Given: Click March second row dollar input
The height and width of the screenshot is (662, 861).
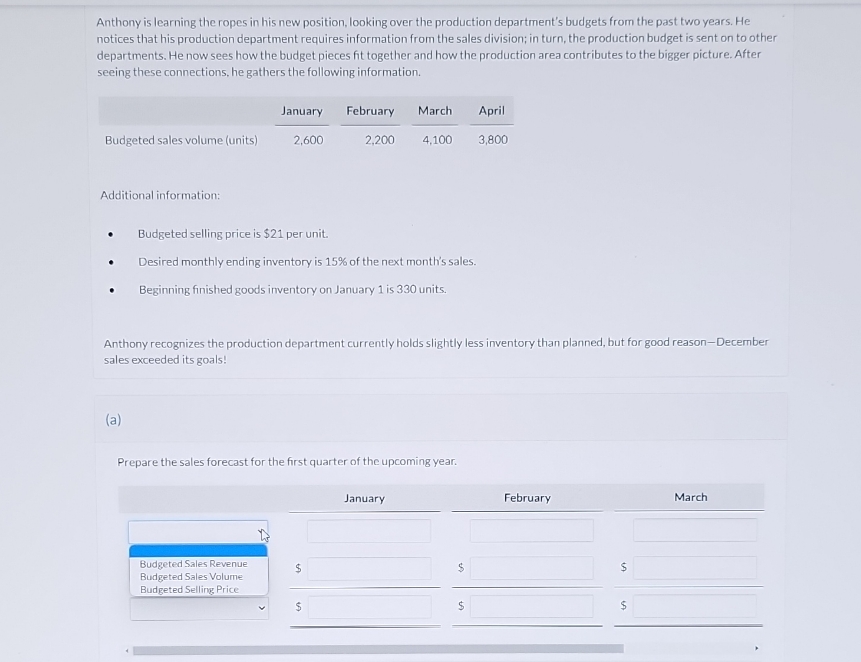Looking at the screenshot, I should coord(695,568).
